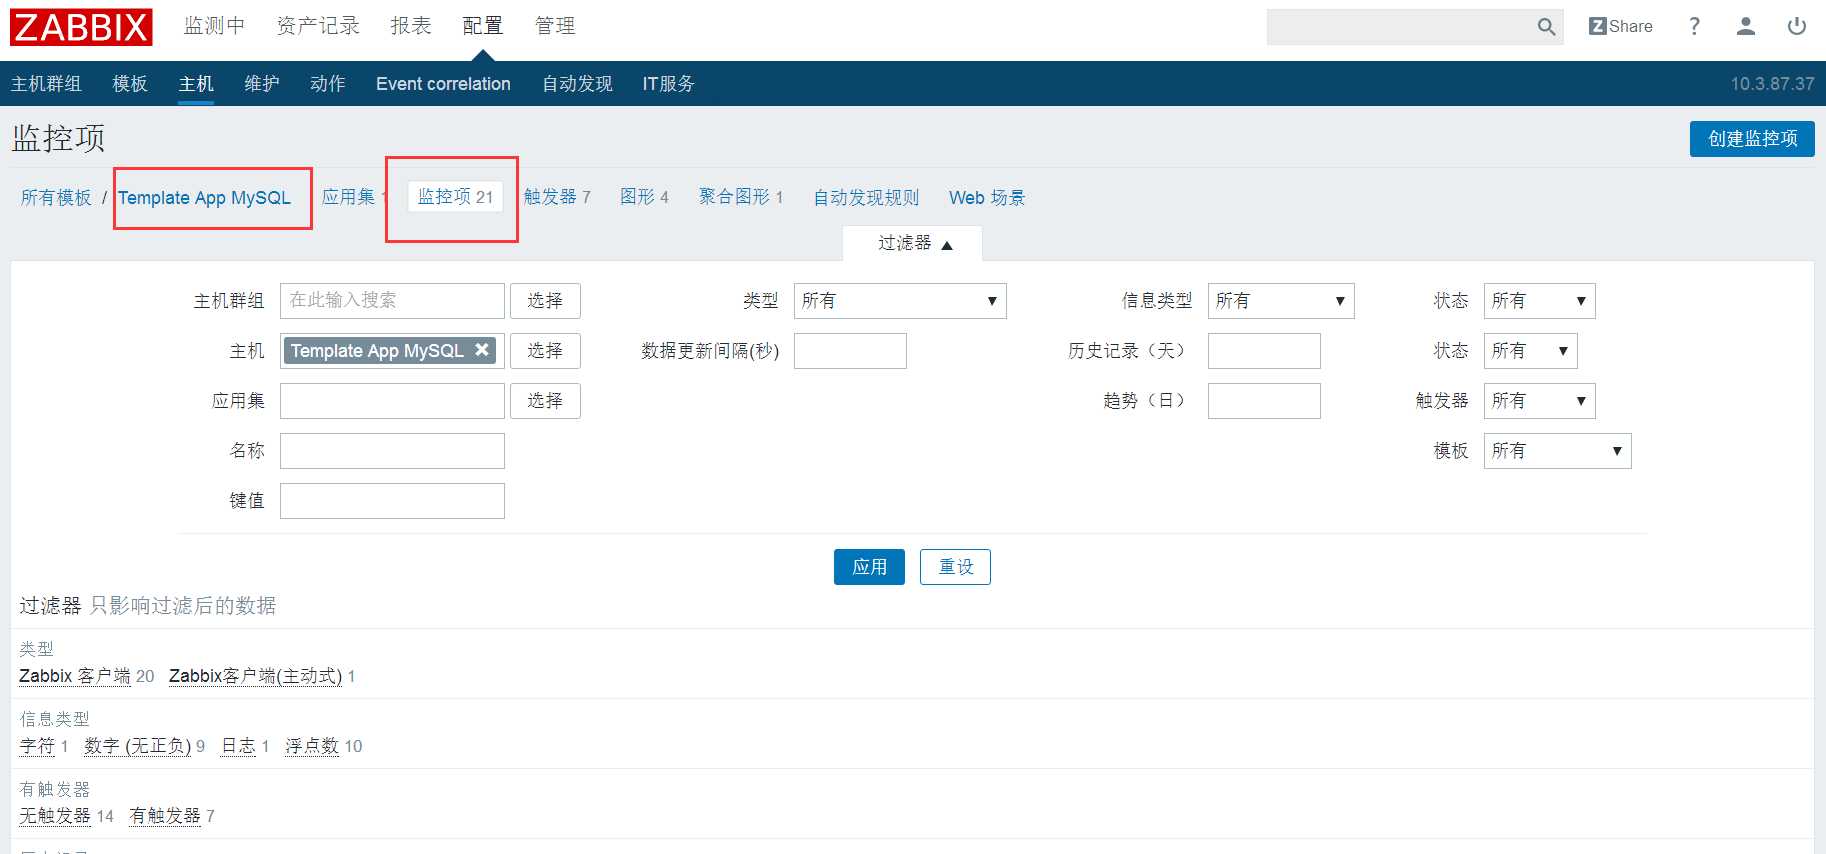The image size is (1826, 854).
Task: Click the 重设 reset button
Action: [x=955, y=567]
